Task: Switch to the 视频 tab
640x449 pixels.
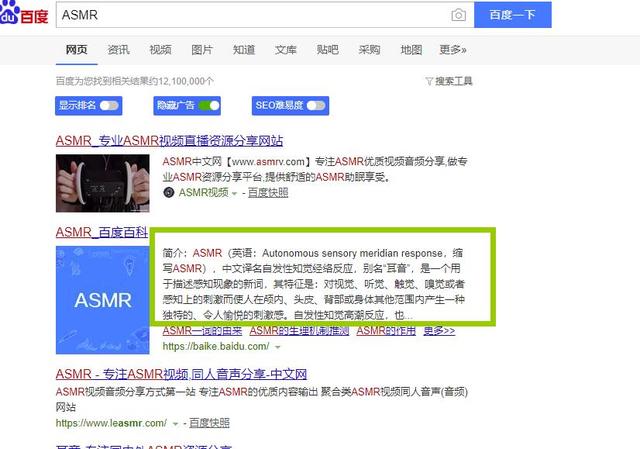Action: [x=160, y=50]
